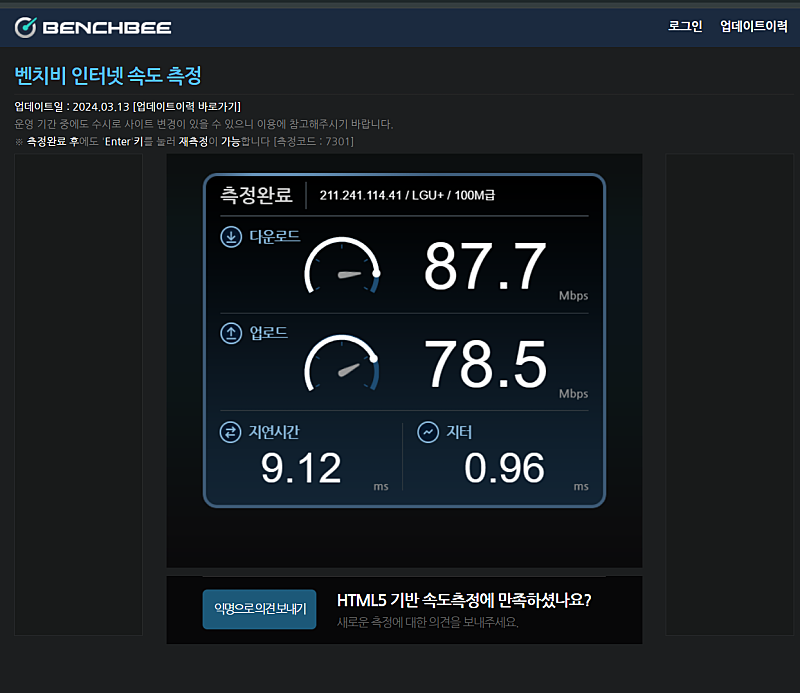Click the latency (지연시간) swap icon

231,432
